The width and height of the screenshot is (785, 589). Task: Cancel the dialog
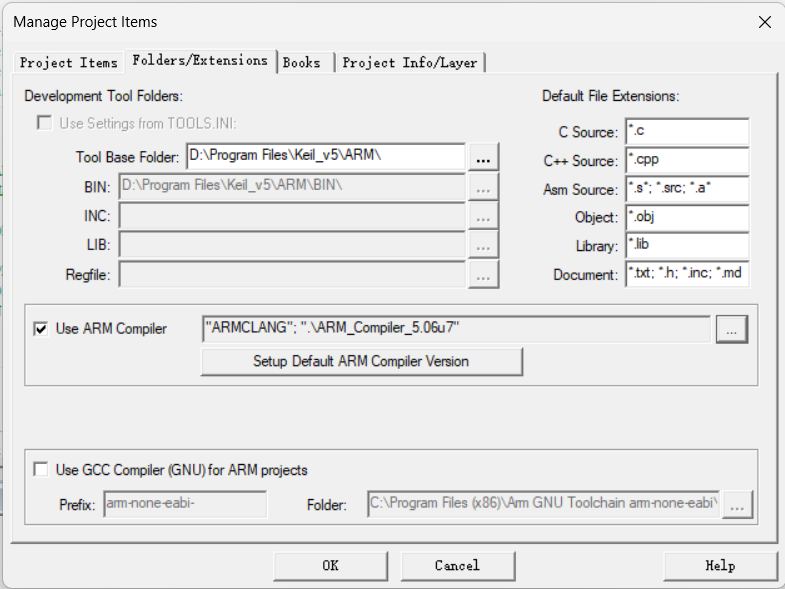coord(458,566)
